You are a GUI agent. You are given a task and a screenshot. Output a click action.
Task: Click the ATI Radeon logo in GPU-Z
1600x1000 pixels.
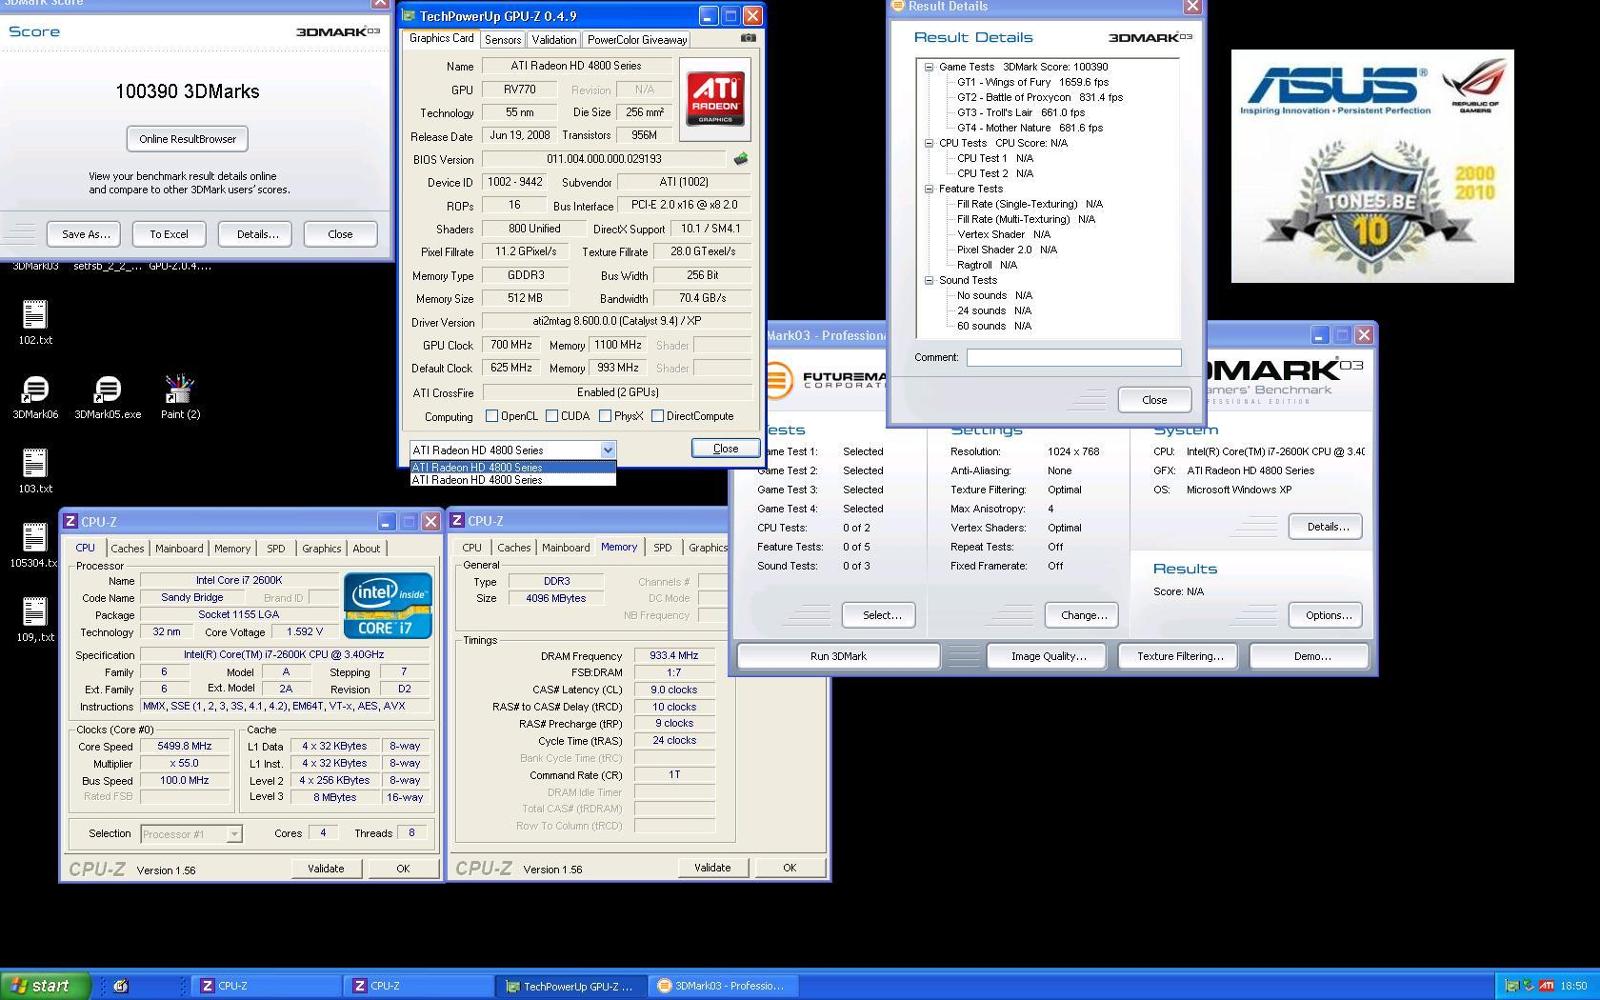tap(715, 98)
